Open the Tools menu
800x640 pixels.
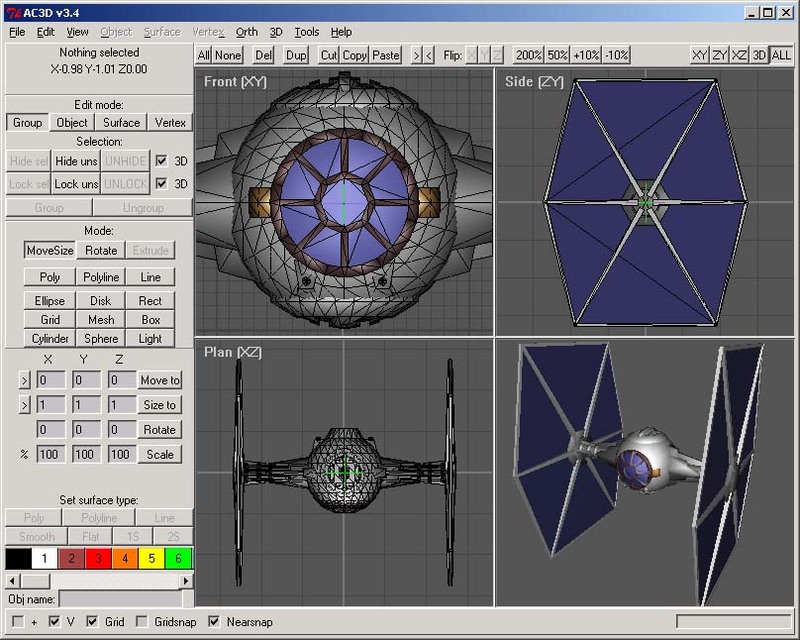pyautogui.click(x=307, y=32)
